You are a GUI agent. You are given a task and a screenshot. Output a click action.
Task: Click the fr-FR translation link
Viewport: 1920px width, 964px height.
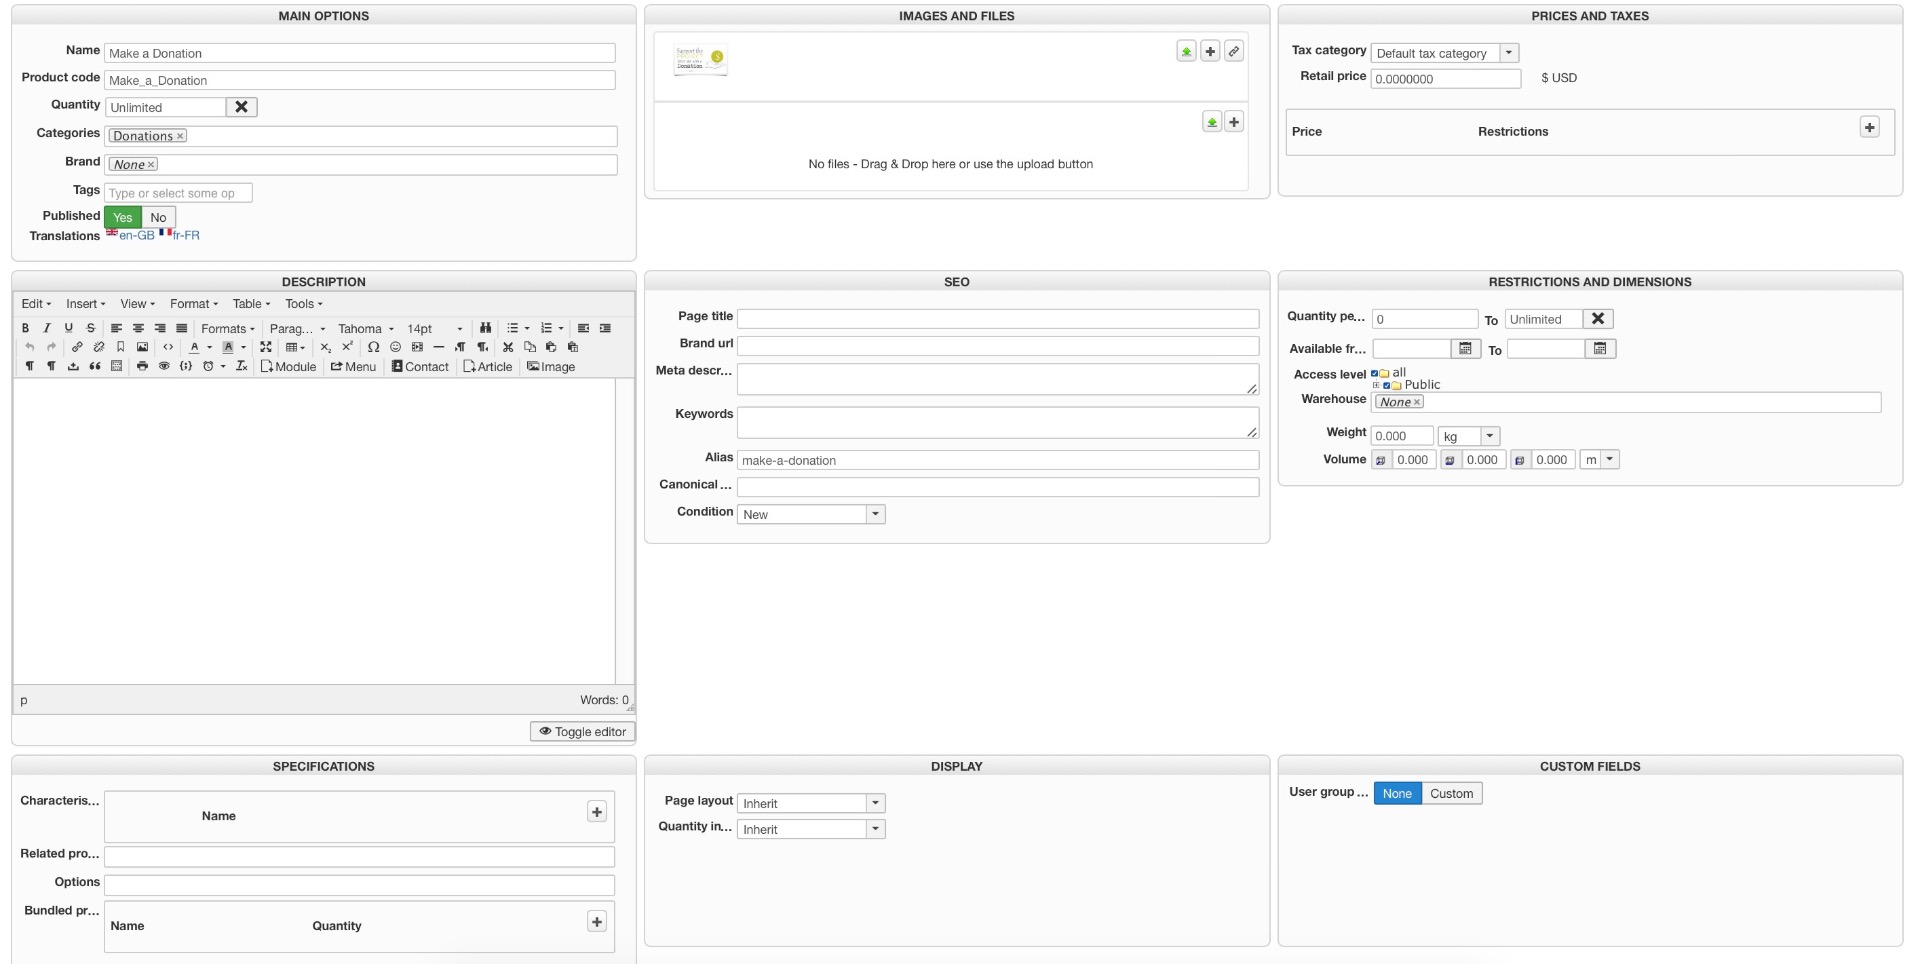186,235
